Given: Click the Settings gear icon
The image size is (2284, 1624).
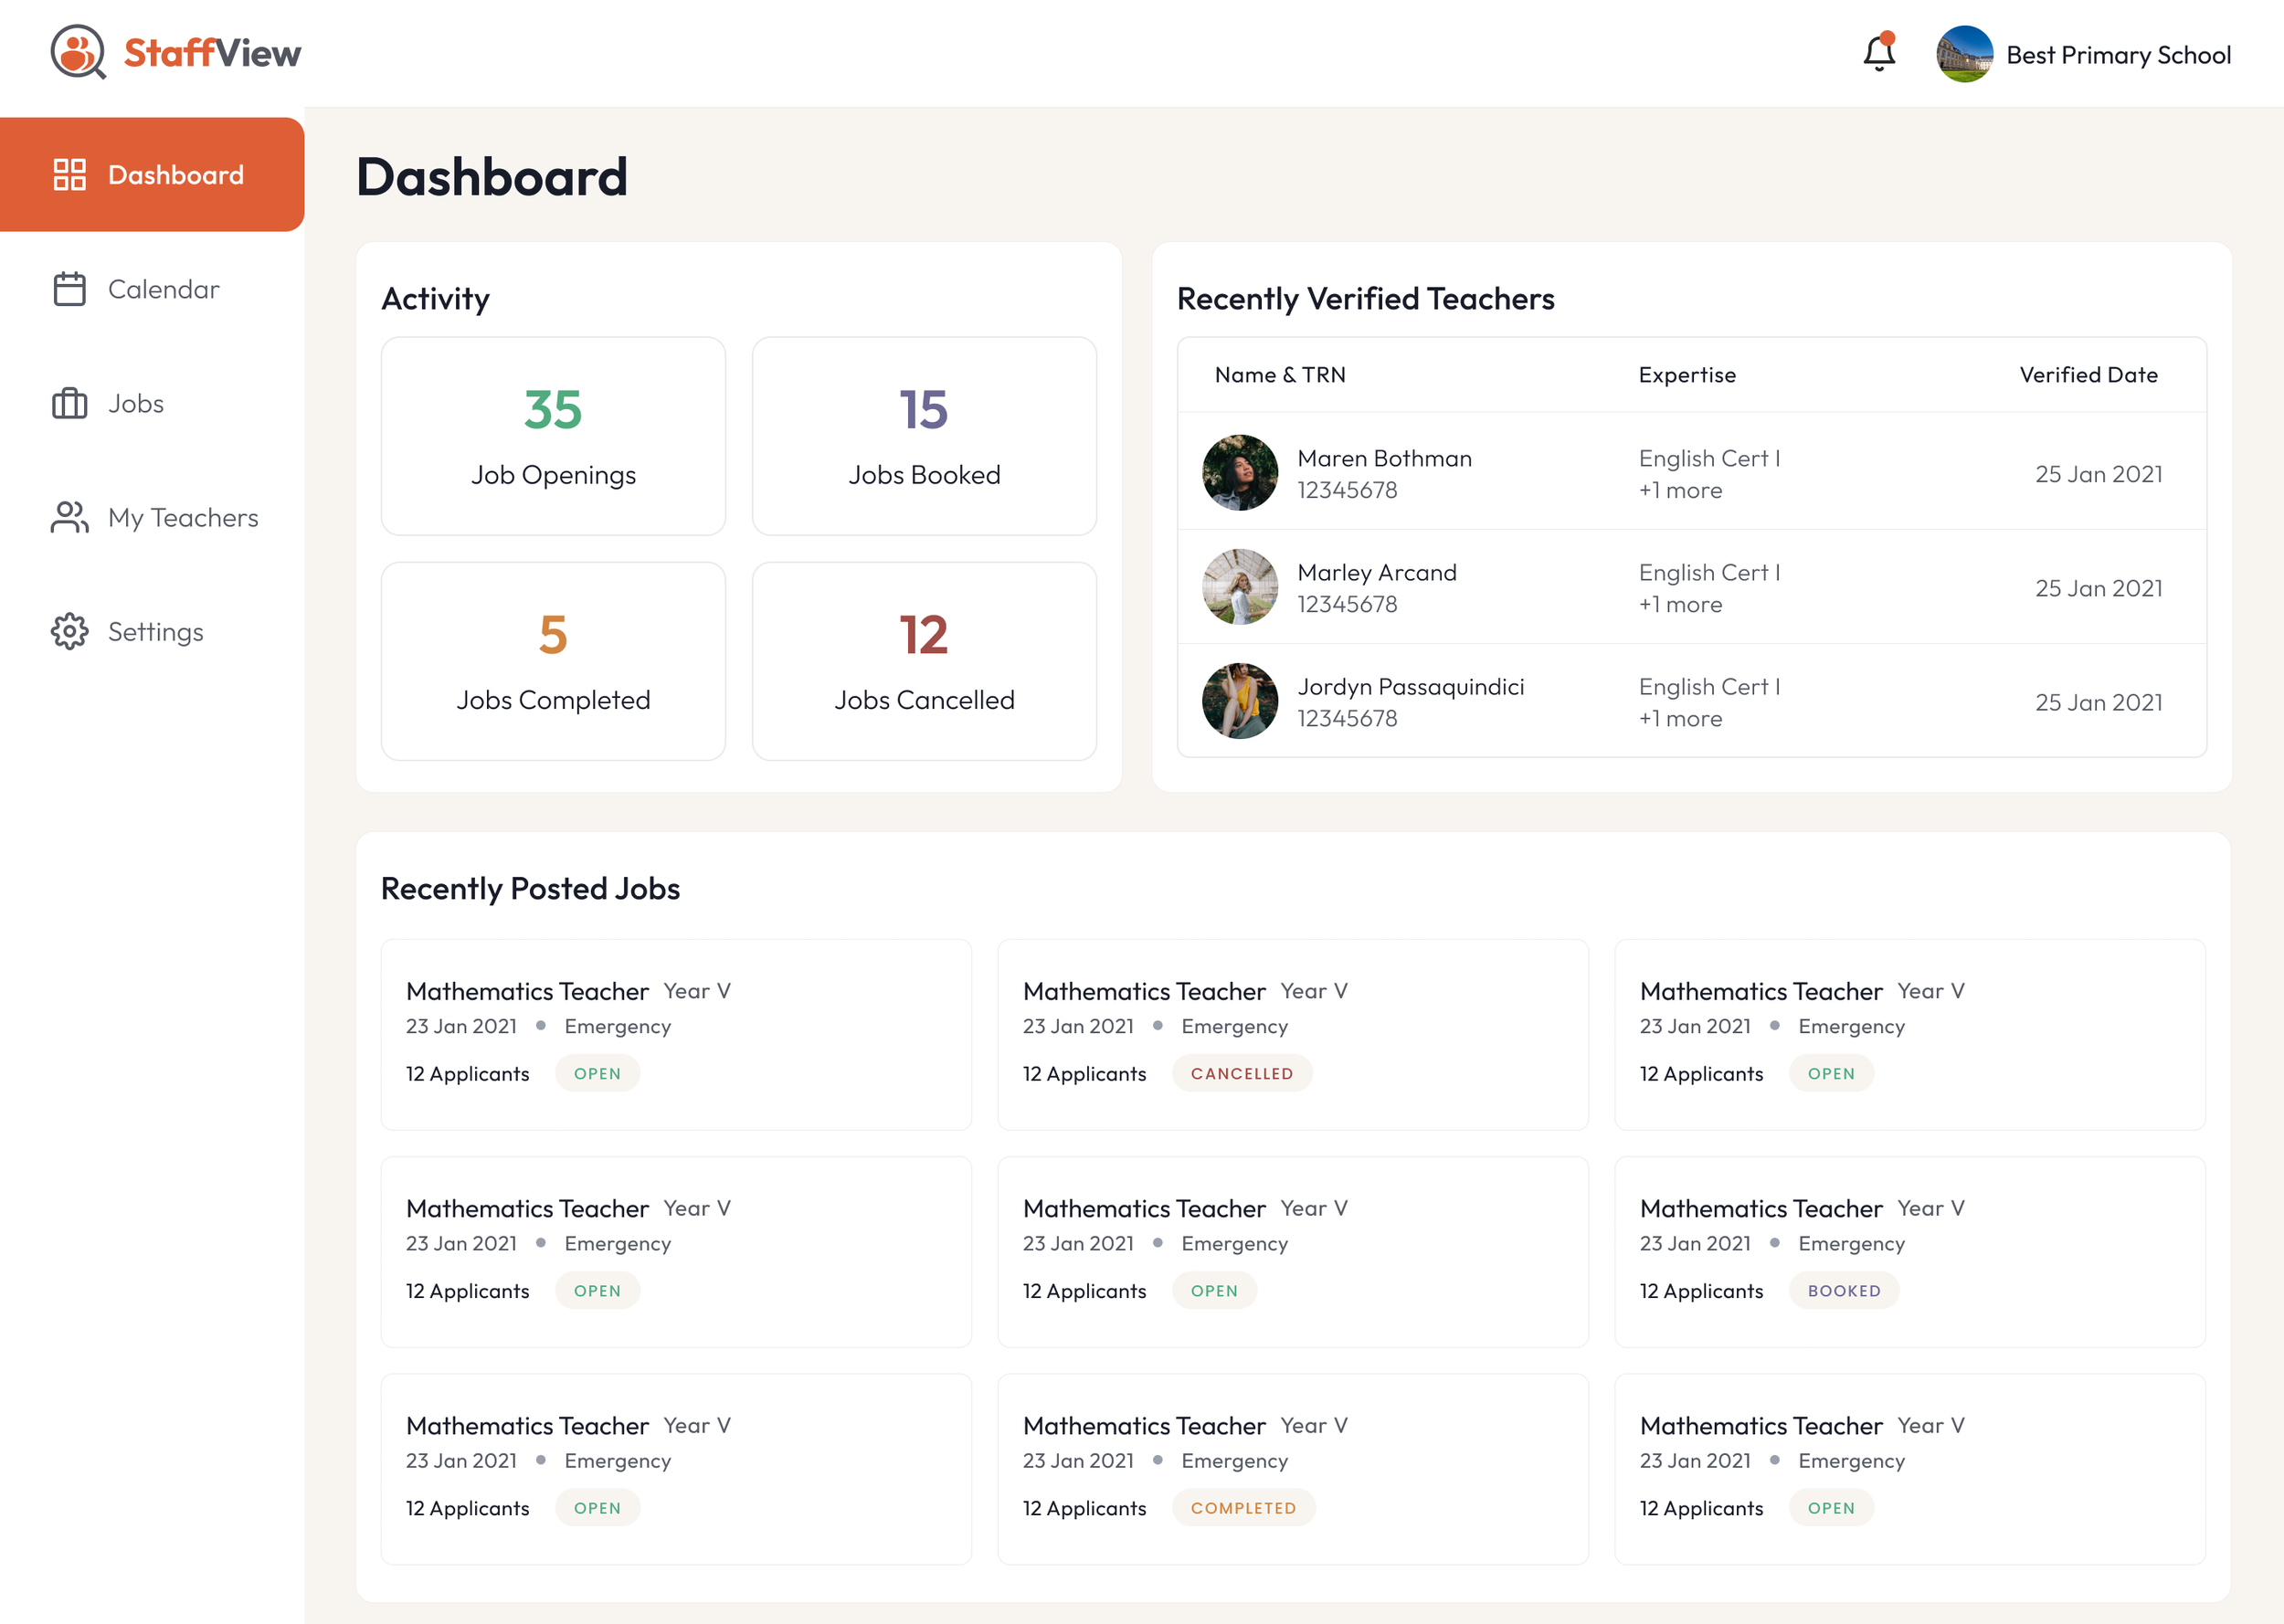Looking at the screenshot, I should tap(69, 632).
